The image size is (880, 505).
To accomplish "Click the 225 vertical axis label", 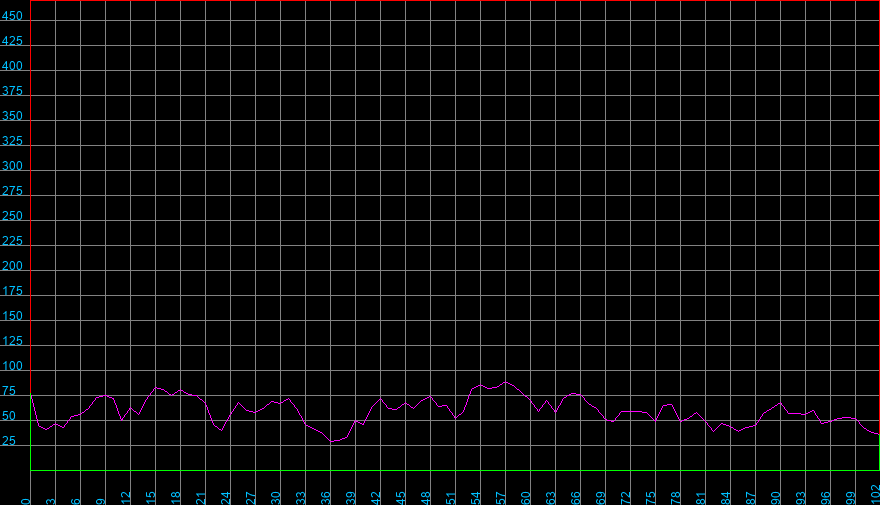I will (x=12, y=241).
